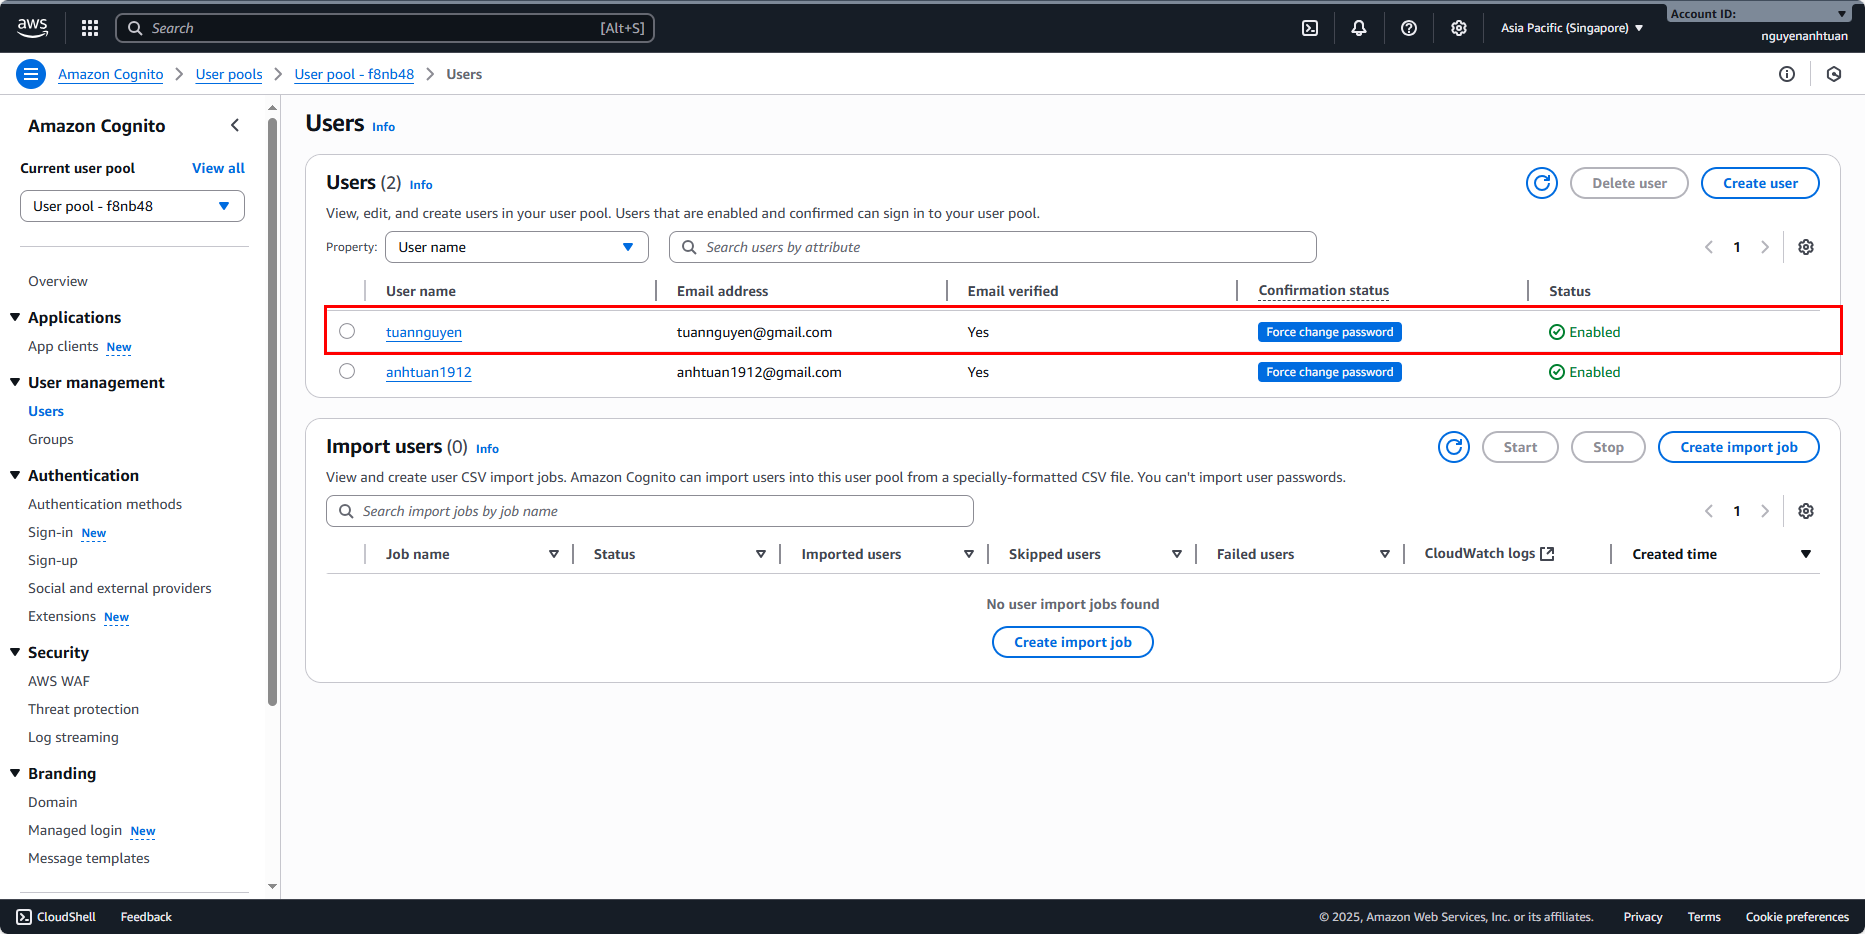Viewport: 1865px width, 934px height.
Task: Open the Property User name dropdown
Action: pyautogui.click(x=516, y=247)
